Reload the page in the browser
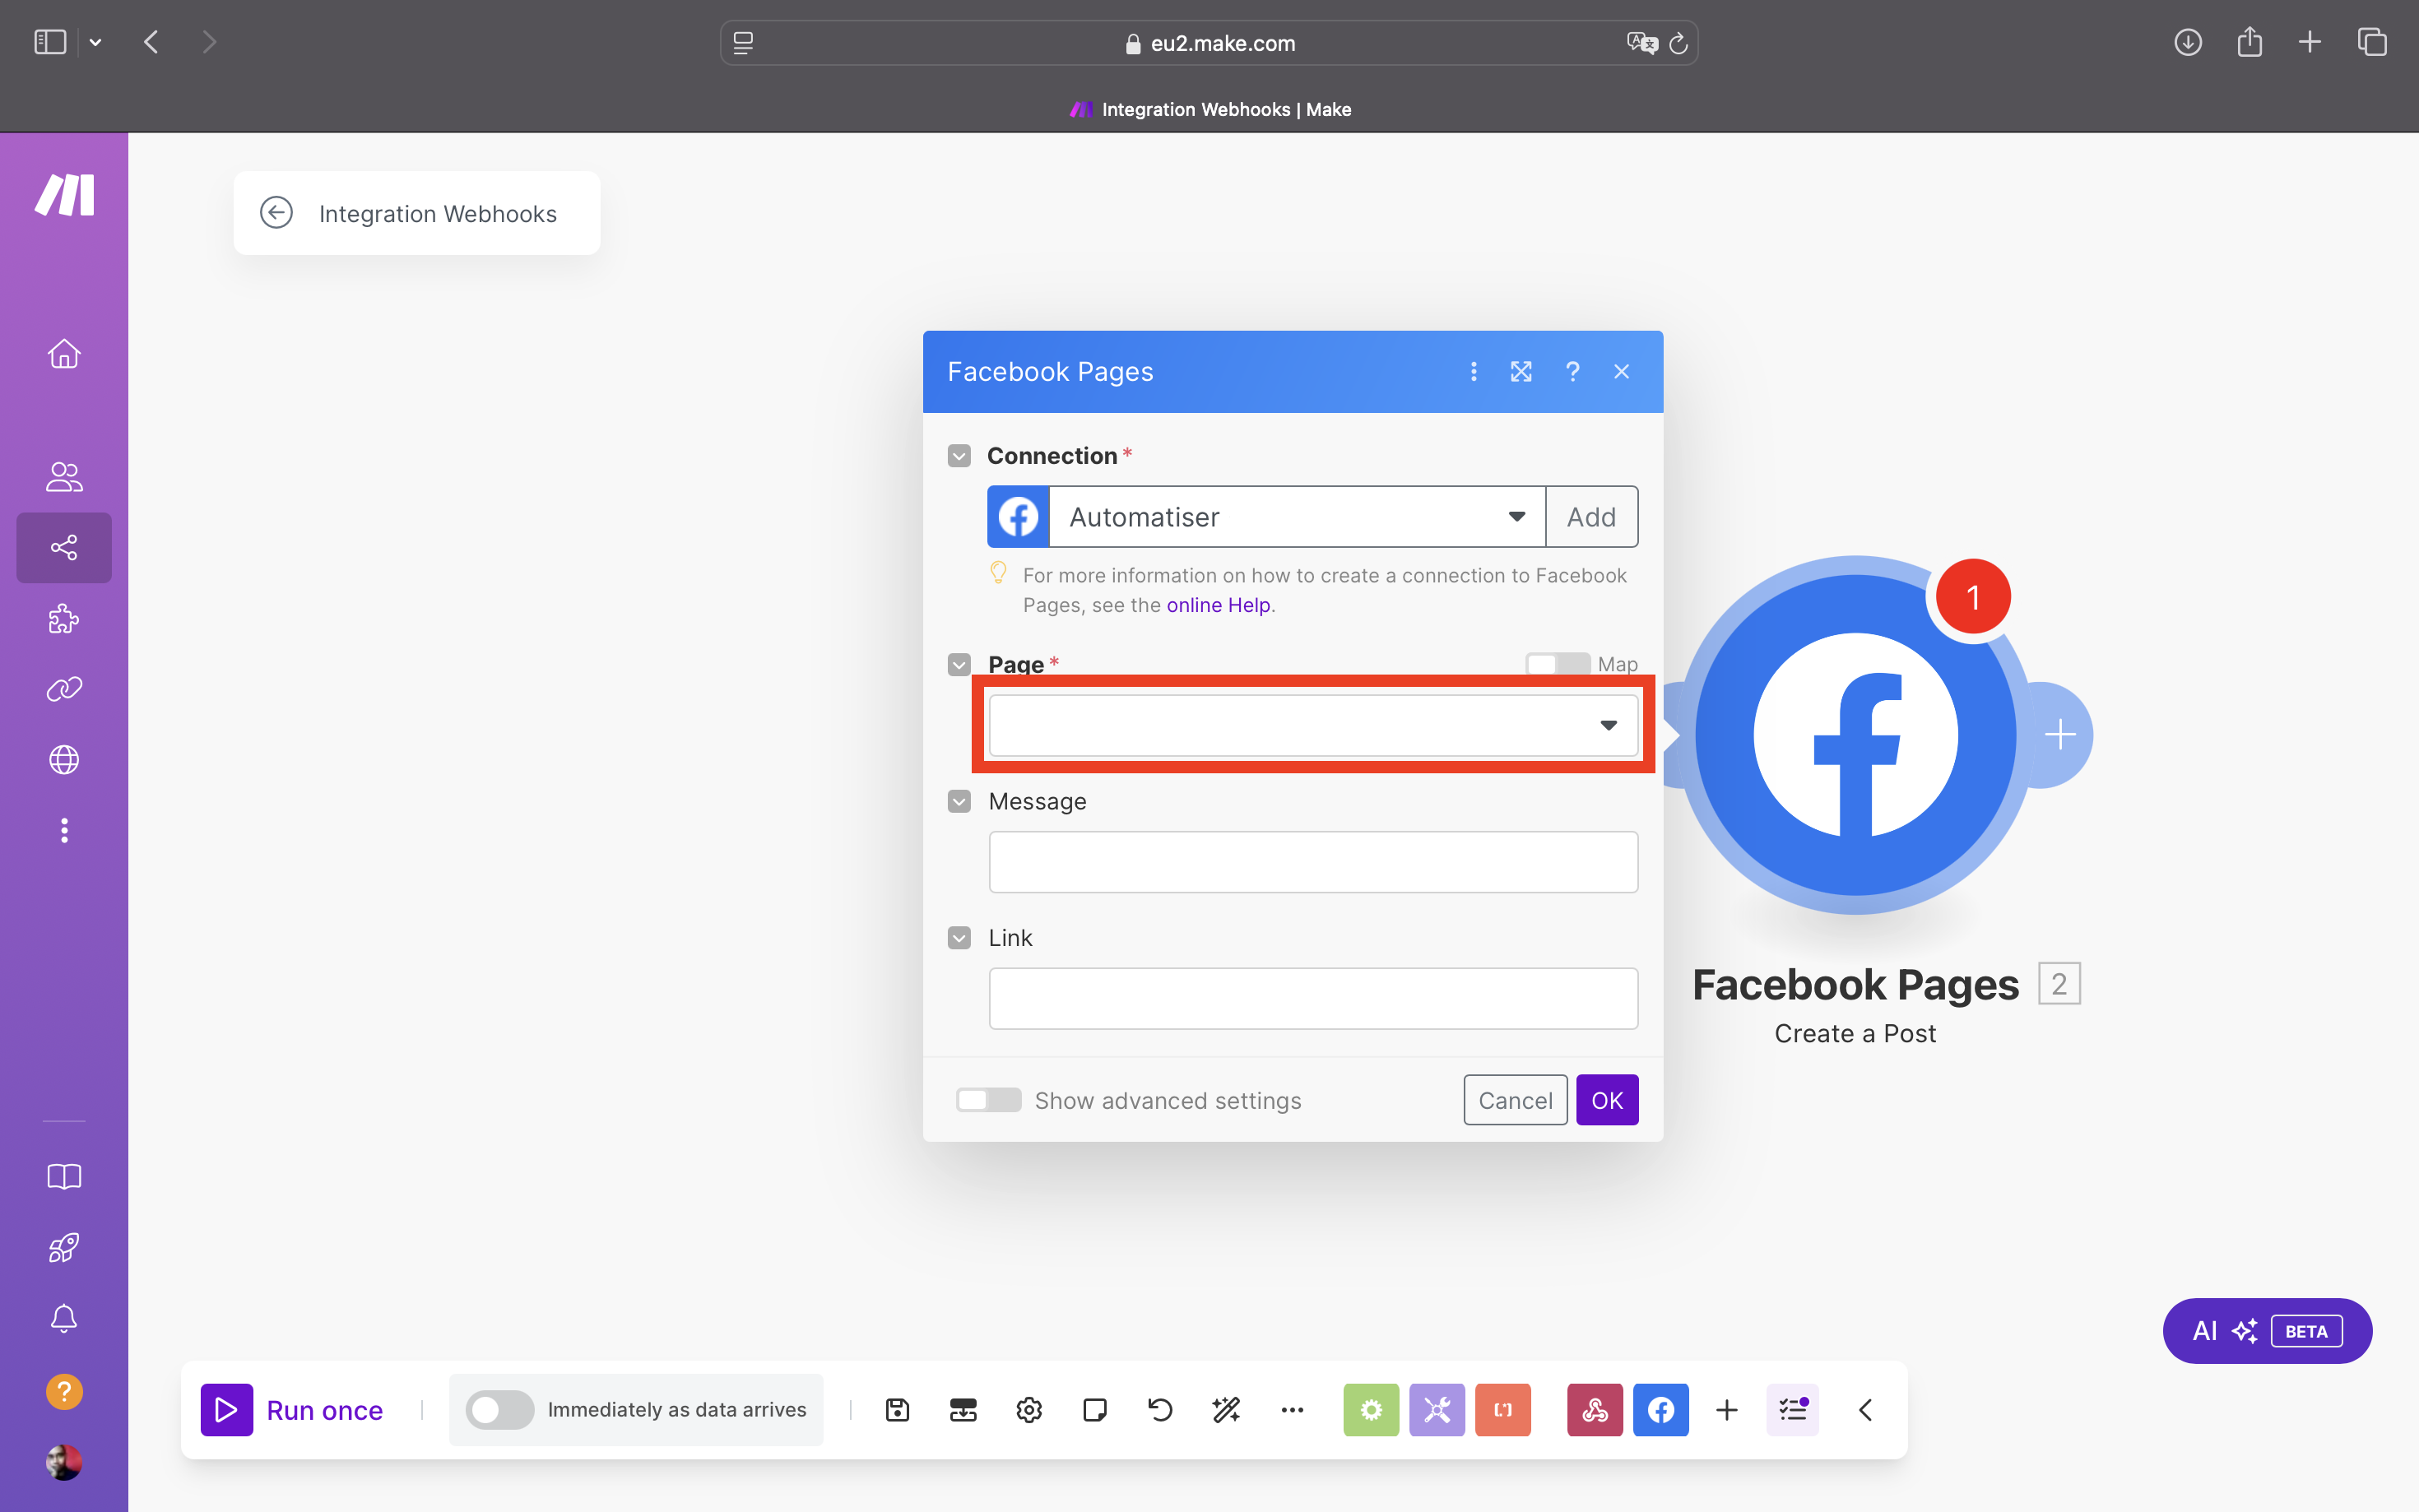The width and height of the screenshot is (2419, 1512). click(x=1679, y=43)
